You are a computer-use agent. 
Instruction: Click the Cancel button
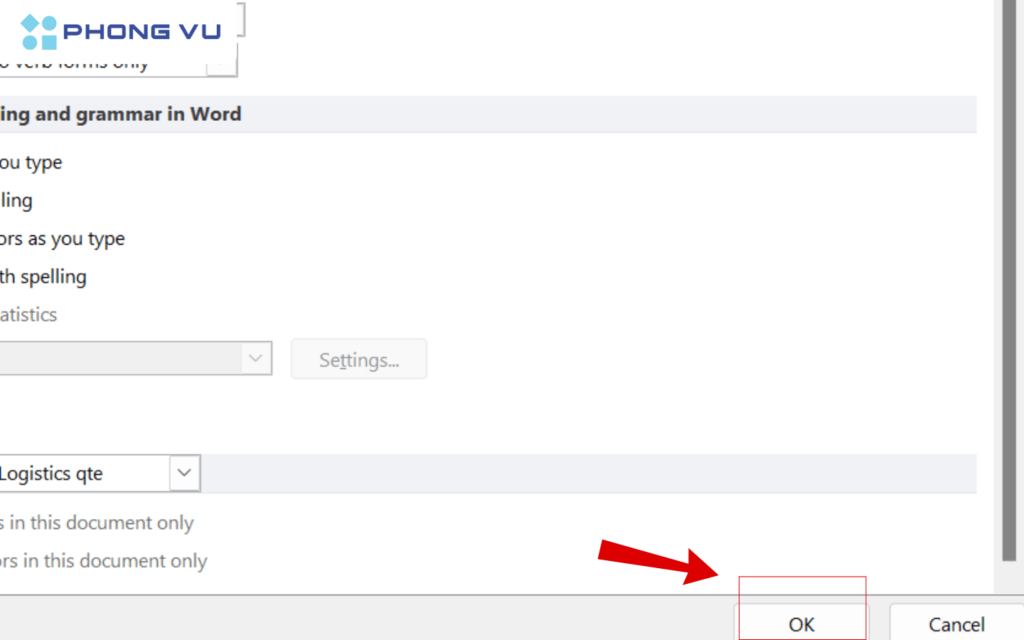[956, 624]
